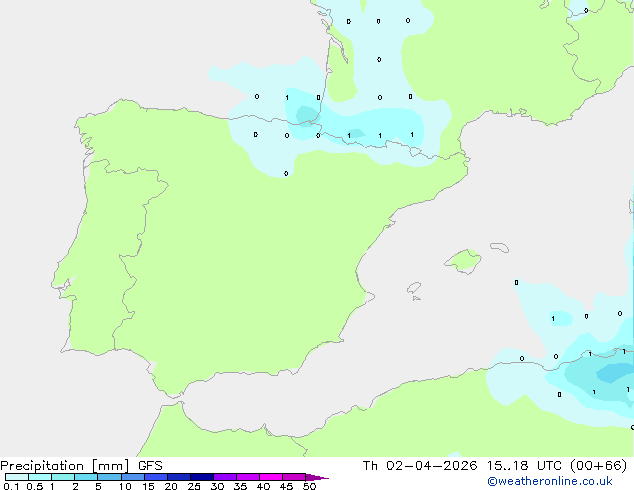Click the '(00+66)' forecast offset text
Viewport: 634px width, 490px height.
(598, 466)
